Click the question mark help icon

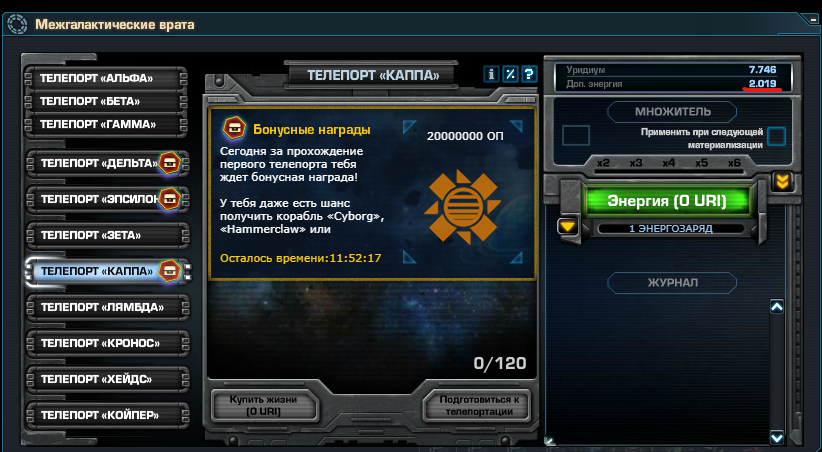[529, 74]
